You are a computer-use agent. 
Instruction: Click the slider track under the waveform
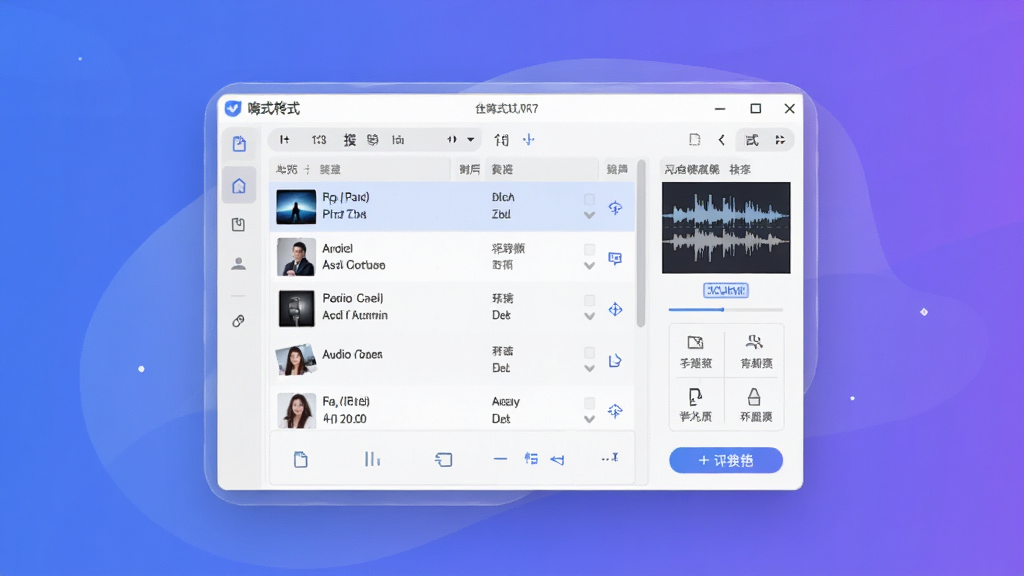point(726,310)
